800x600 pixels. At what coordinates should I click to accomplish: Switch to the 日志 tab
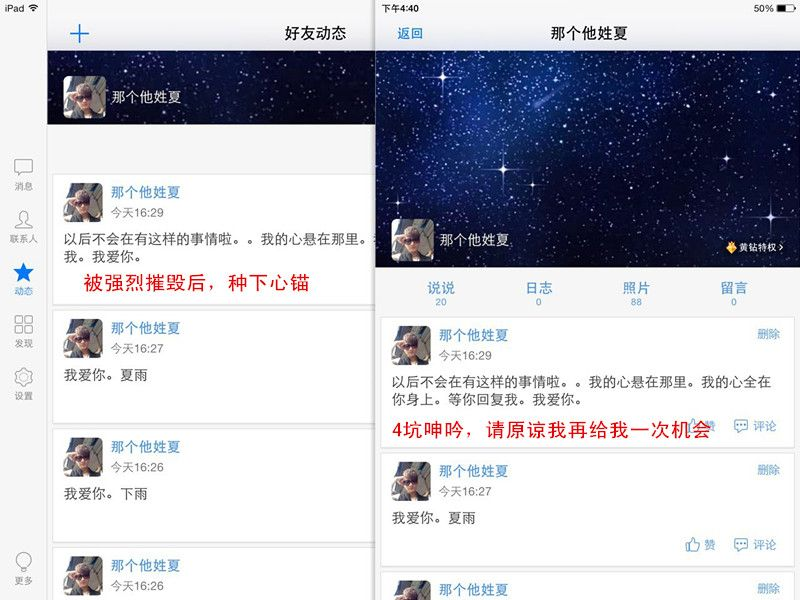(539, 293)
